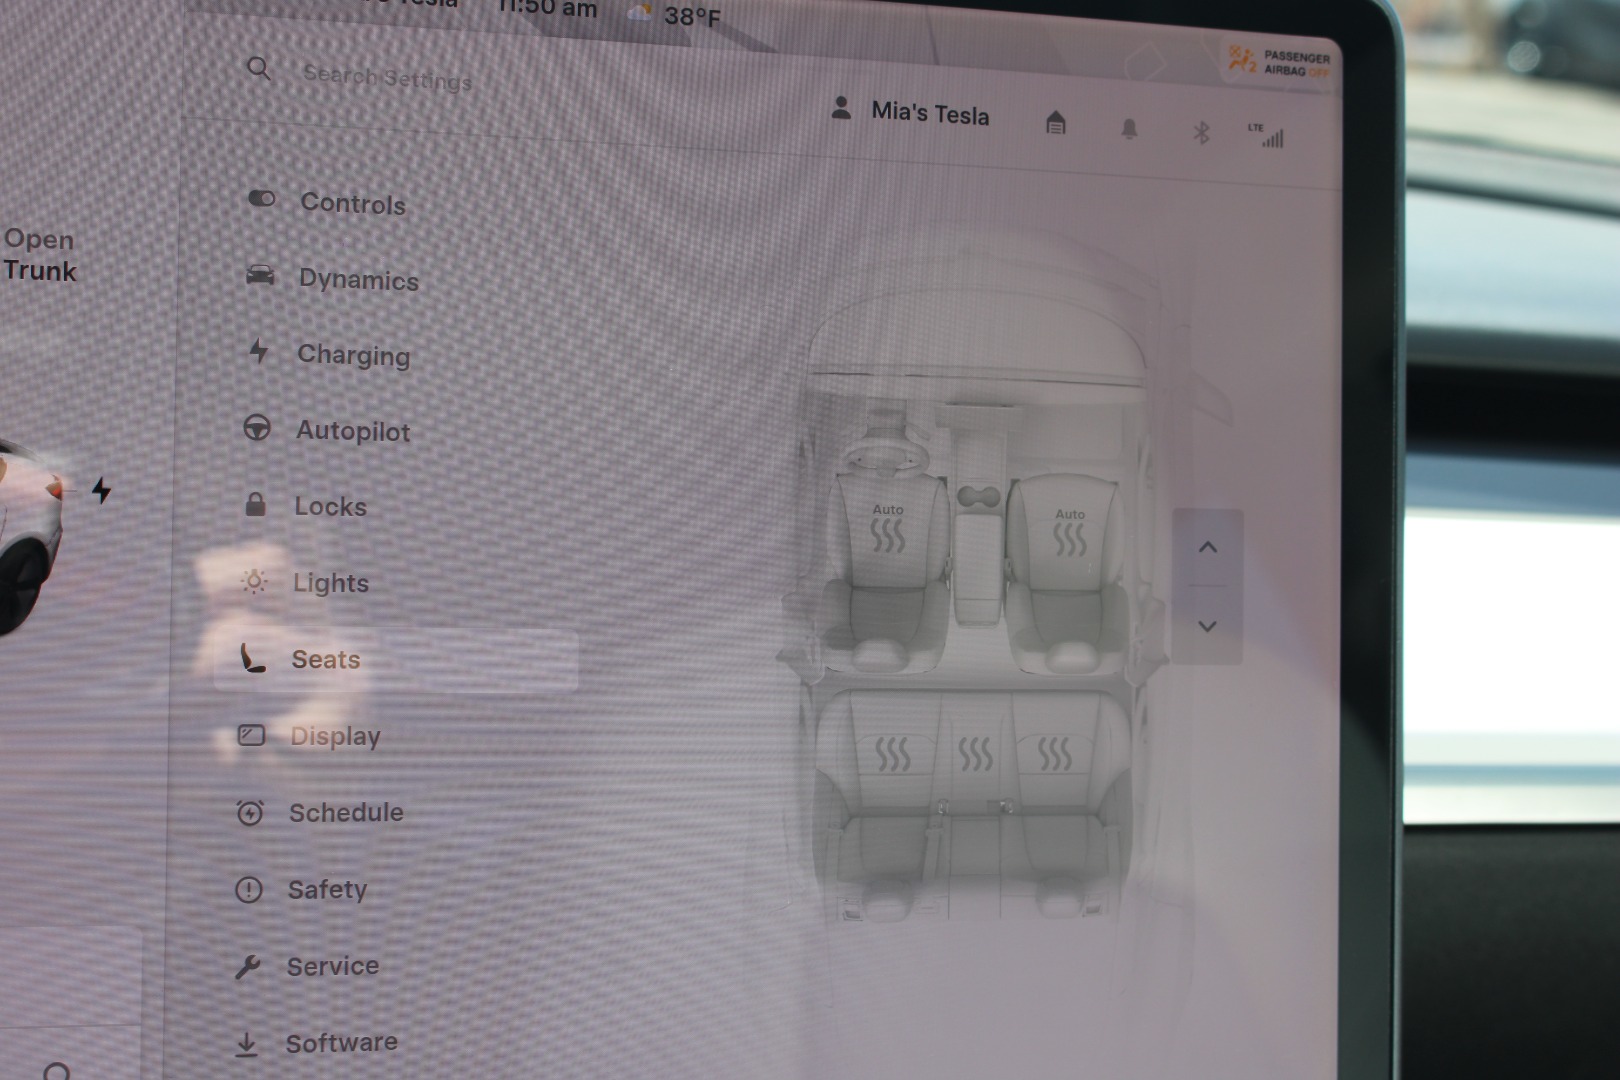
Task: Toggle the rear left seat heater
Action: 892,754
